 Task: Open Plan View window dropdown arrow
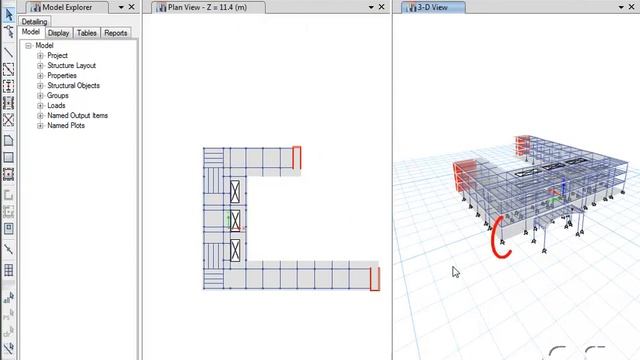tap(371, 7)
